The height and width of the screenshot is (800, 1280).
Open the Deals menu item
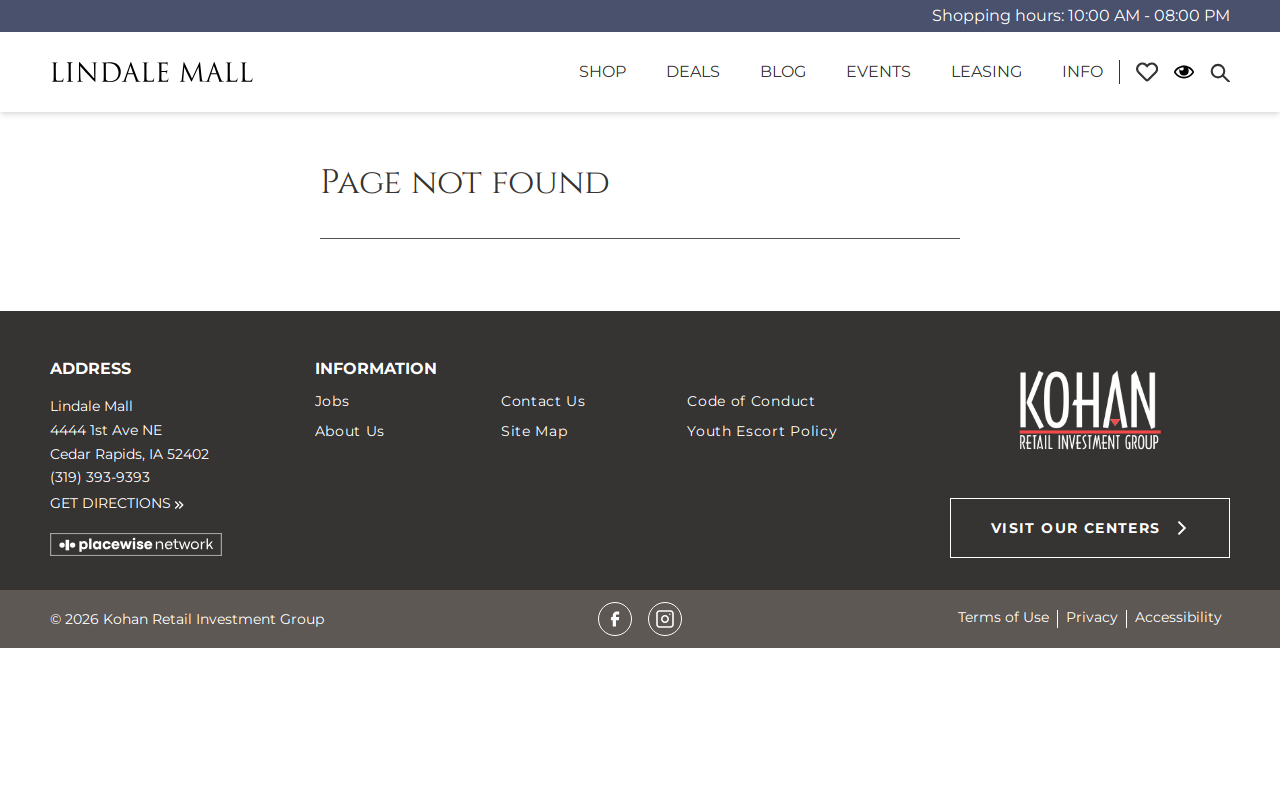(693, 72)
